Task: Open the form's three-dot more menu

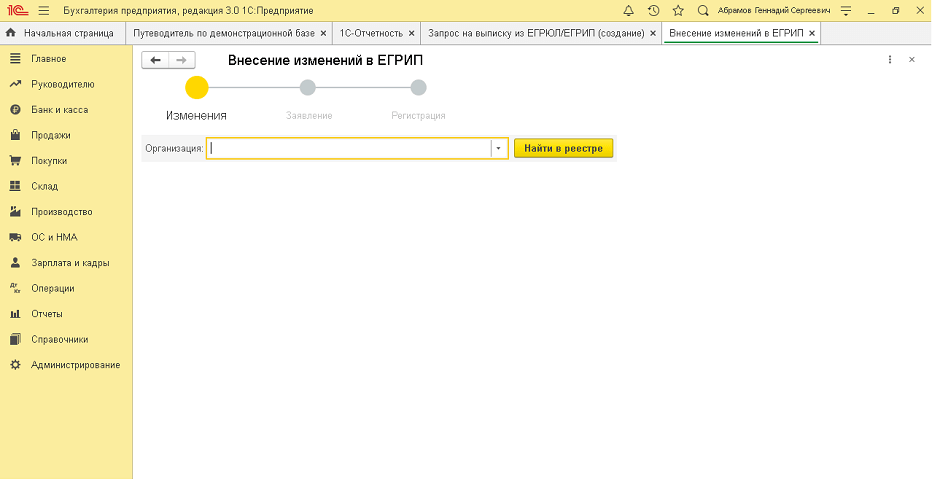Action: pyautogui.click(x=890, y=59)
